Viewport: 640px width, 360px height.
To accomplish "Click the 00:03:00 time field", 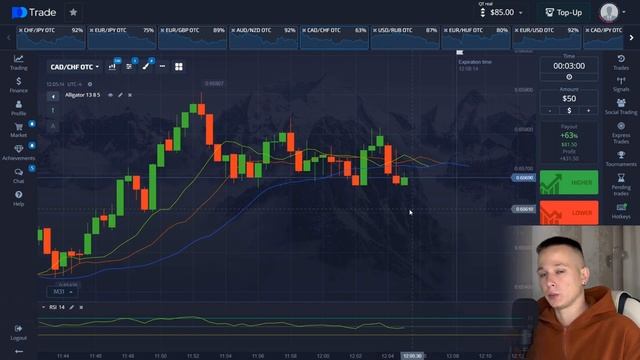I will [x=569, y=66].
